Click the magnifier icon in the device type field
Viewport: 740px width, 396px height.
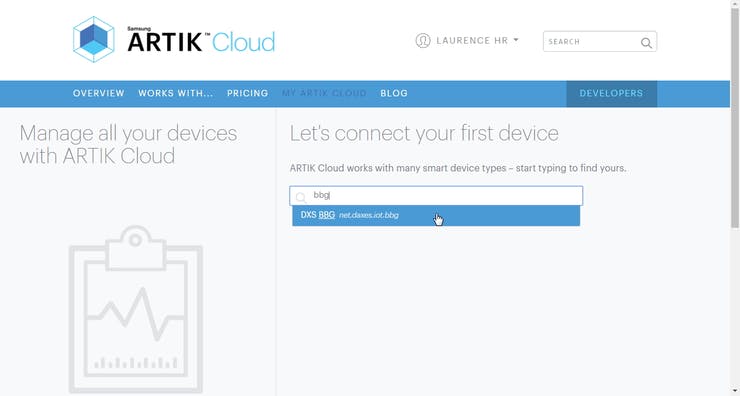(x=301, y=197)
